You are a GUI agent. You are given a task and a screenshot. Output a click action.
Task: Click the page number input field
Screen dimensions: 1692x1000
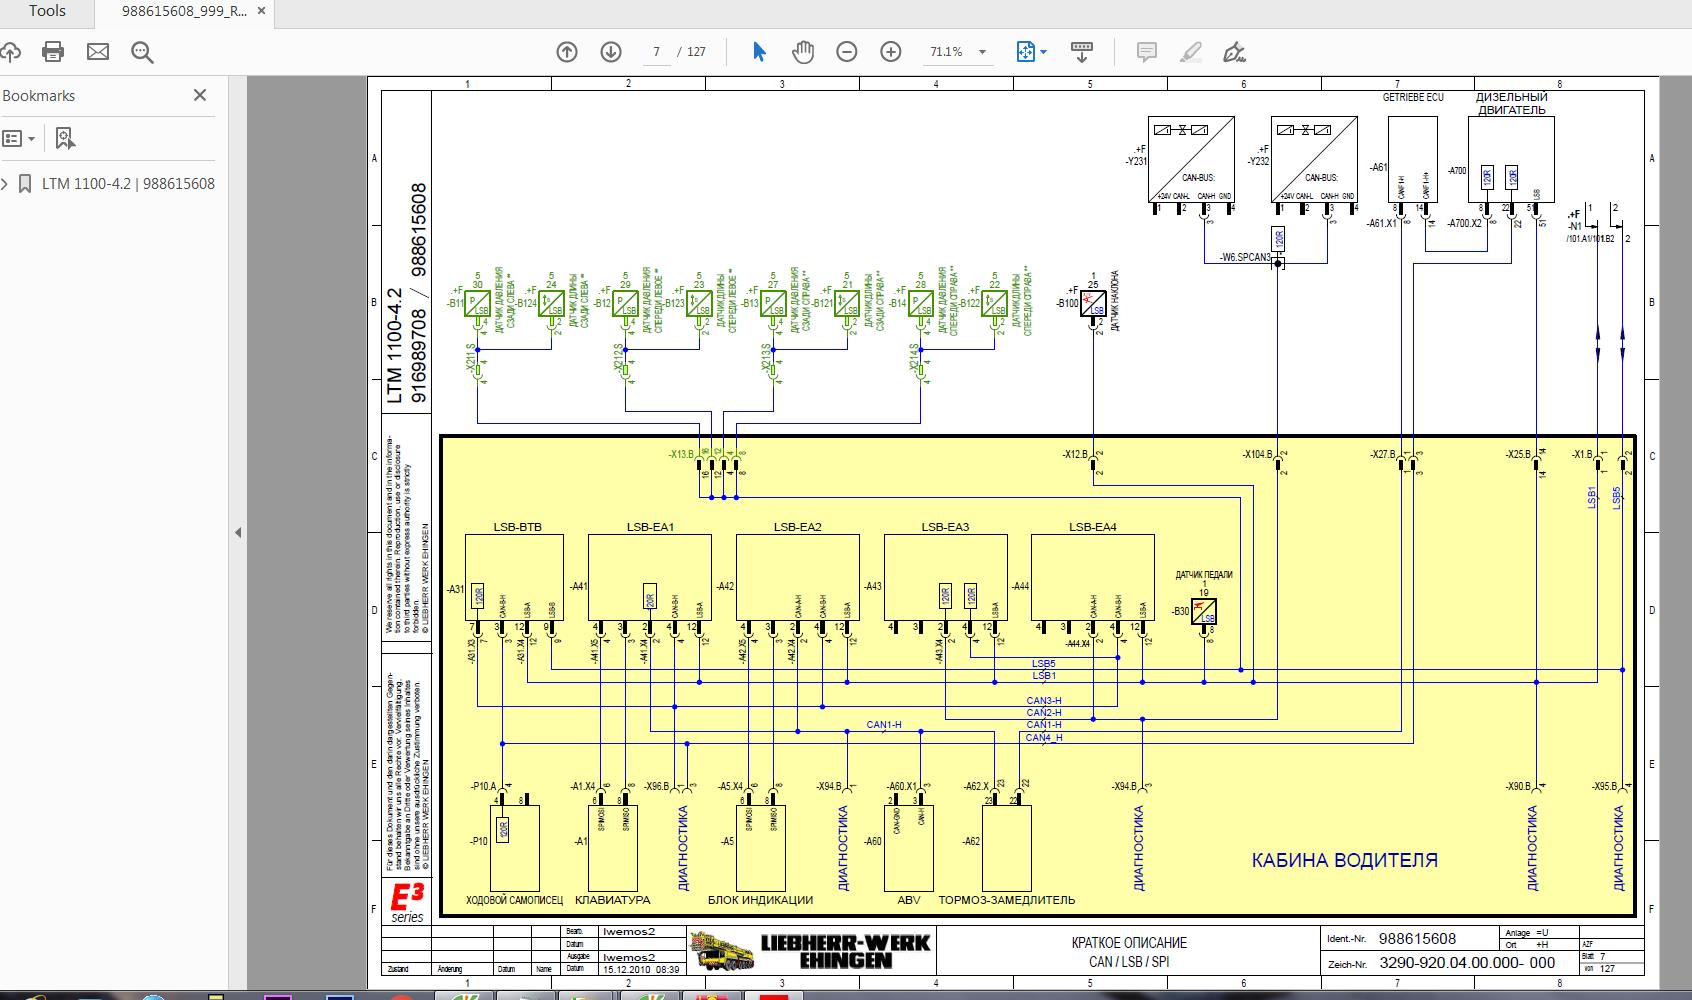click(657, 50)
